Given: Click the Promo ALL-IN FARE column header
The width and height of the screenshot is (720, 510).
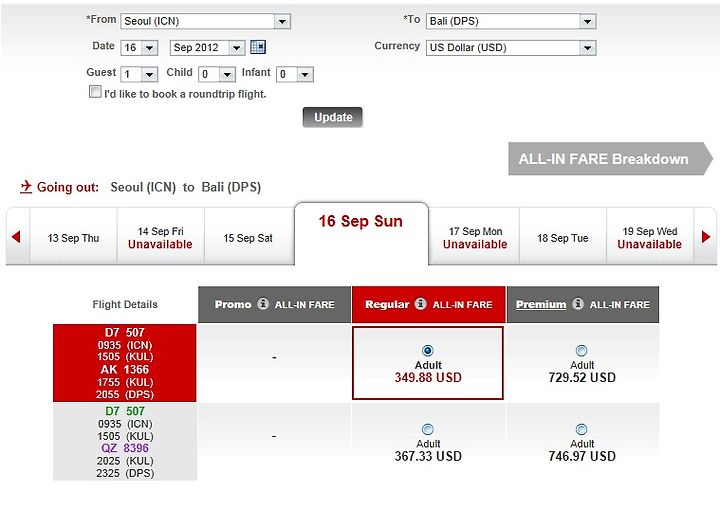Looking at the screenshot, I should pyautogui.click(x=275, y=304).
